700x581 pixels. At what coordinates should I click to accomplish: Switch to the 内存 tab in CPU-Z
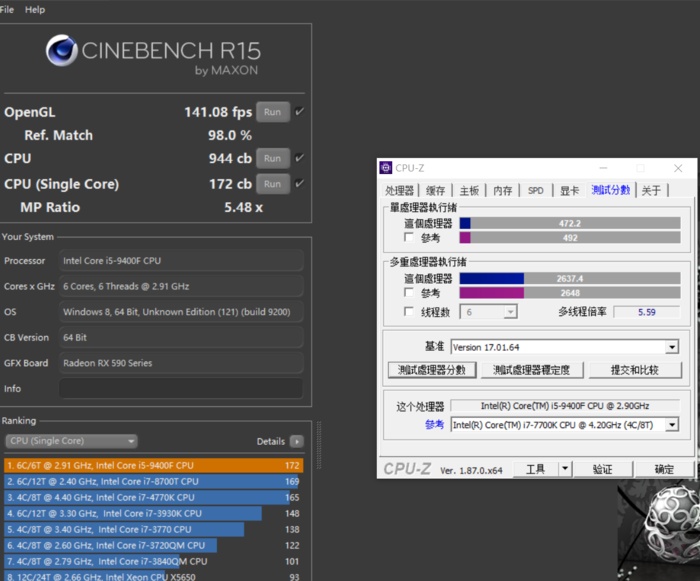pyautogui.click(x=503, y=191)
